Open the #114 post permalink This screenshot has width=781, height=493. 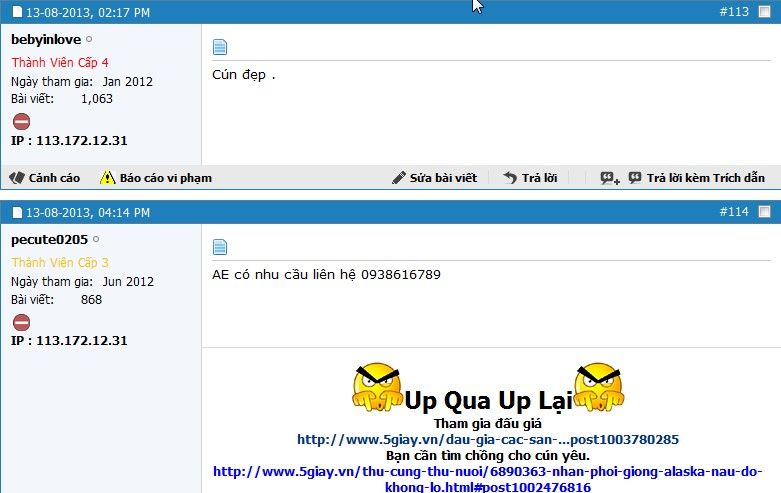point(734,212)
